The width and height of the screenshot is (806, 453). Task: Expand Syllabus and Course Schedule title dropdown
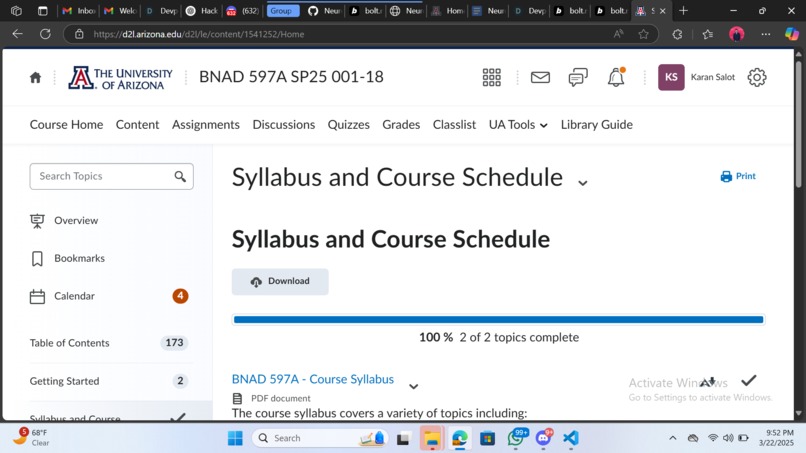point(582,183)
